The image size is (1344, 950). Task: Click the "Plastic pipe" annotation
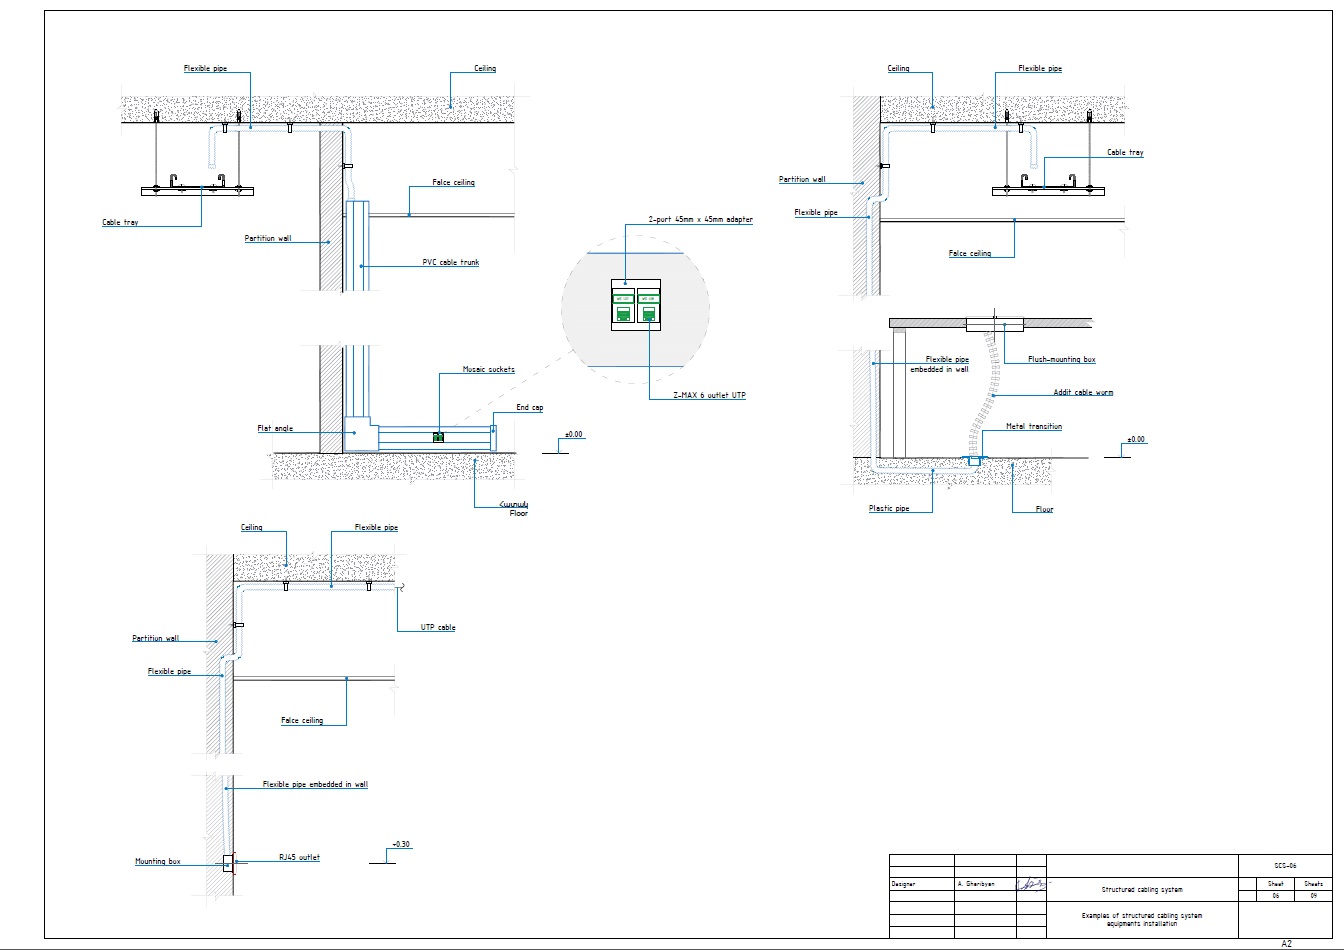(x=889, y=509)
